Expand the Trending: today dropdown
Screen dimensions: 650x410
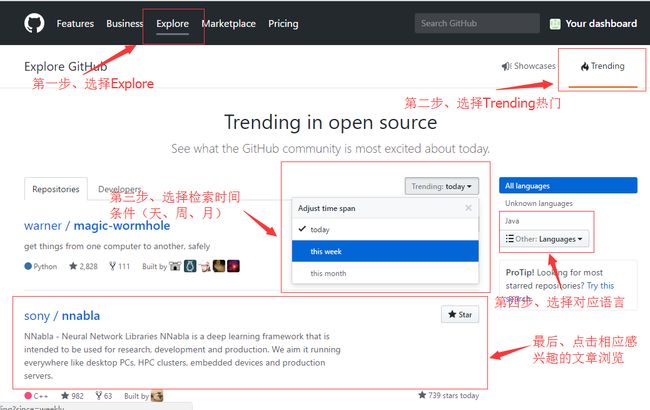442,187
